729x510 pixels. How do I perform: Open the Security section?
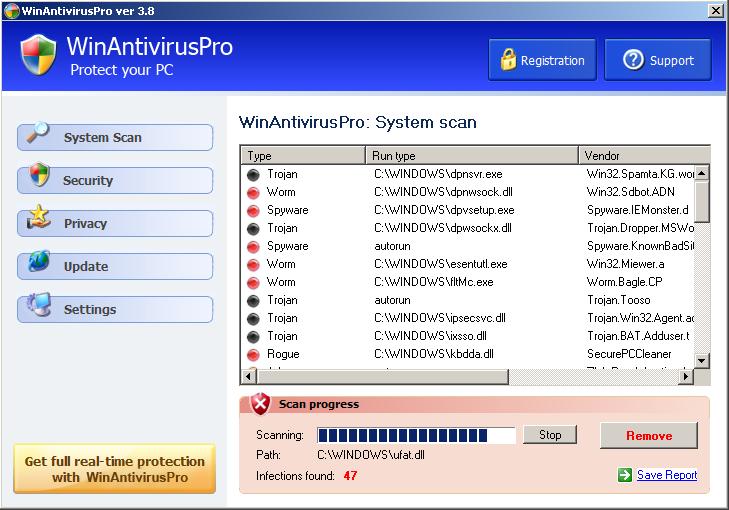tap(115, 181)
